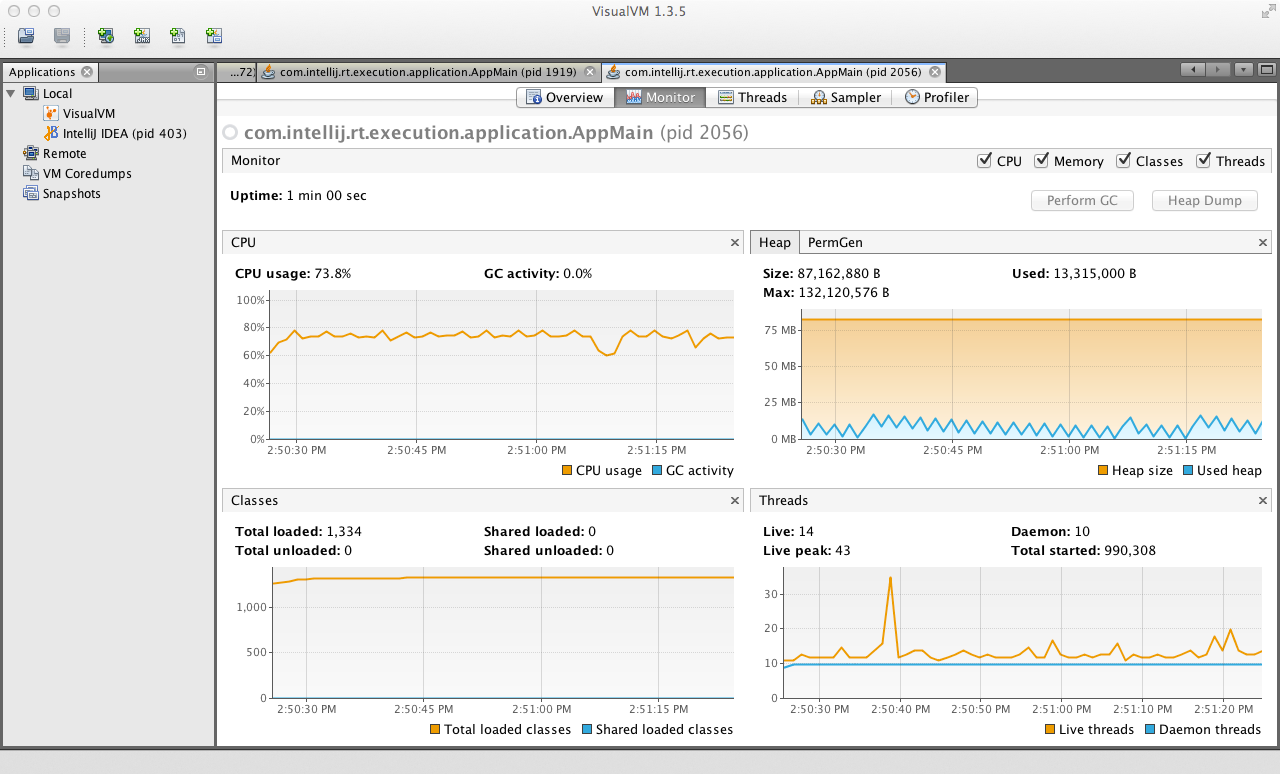This screenshot has height=774, width=1280.
Task: Switch to the truncated ...72) tab
Action: 236,72
